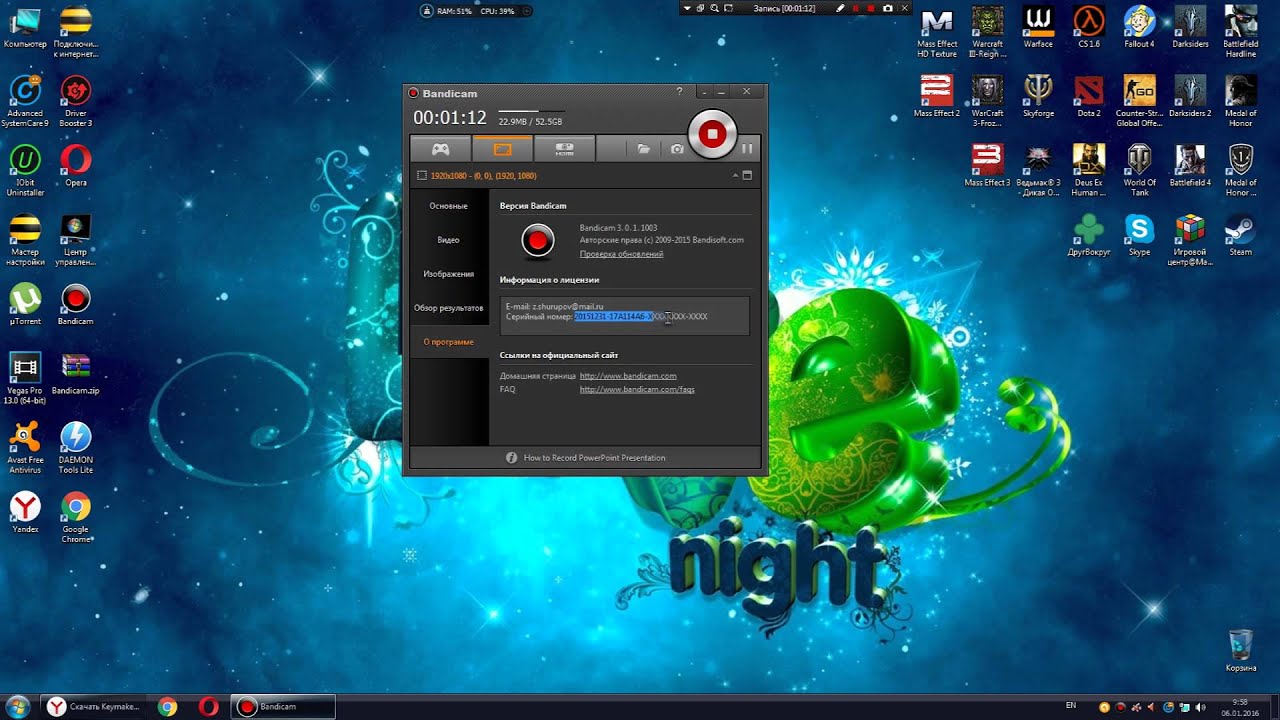Viewport: 1280px width, 720px height.
Task: Select HDMI device recording mode
Action: click(564, 149)
